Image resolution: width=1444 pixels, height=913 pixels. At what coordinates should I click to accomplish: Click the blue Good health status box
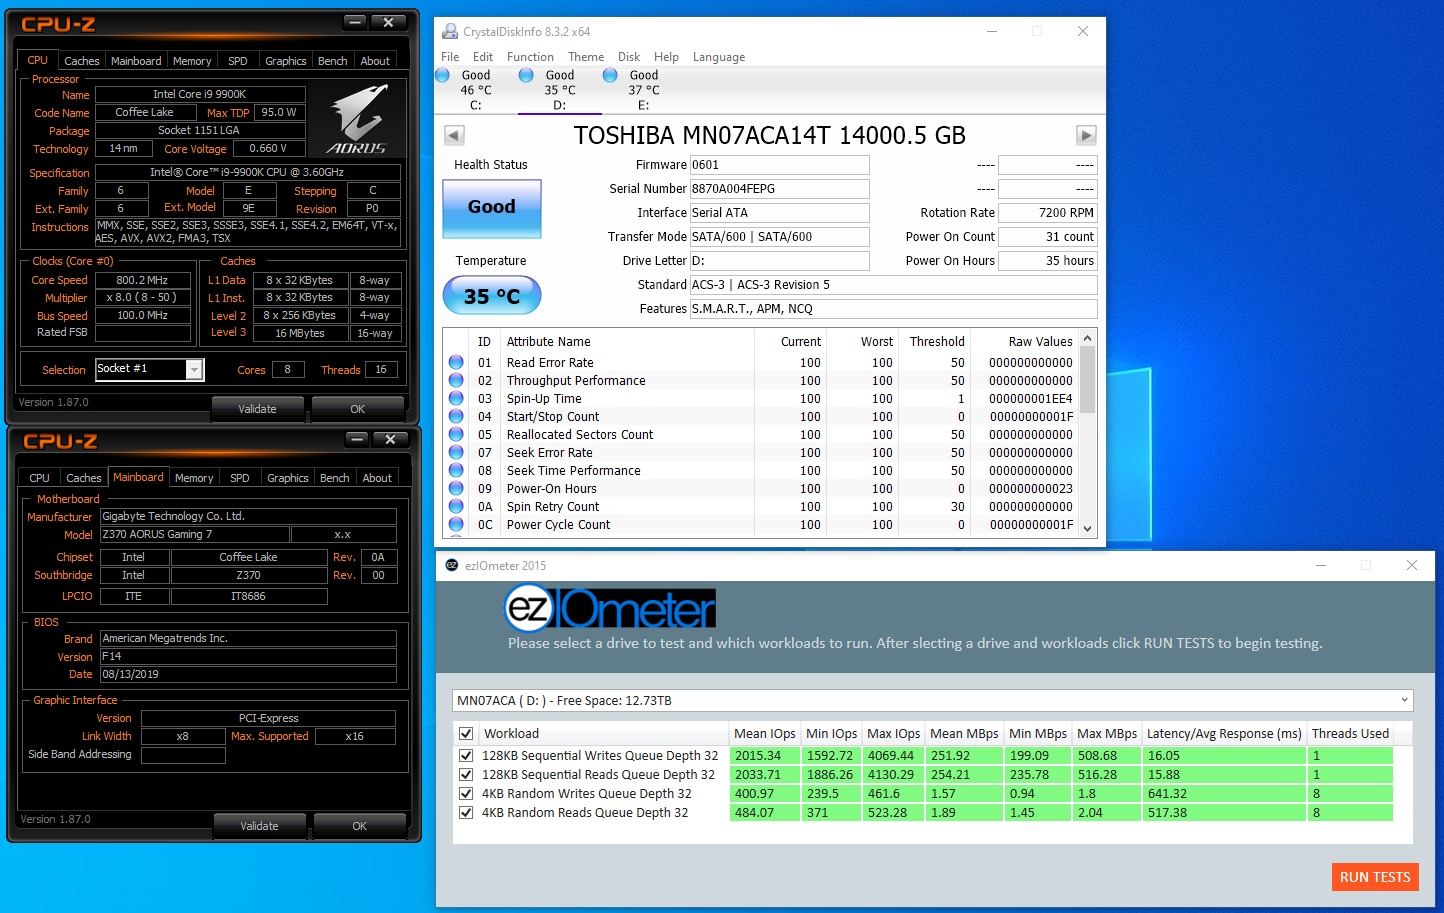tap(492, 208)
